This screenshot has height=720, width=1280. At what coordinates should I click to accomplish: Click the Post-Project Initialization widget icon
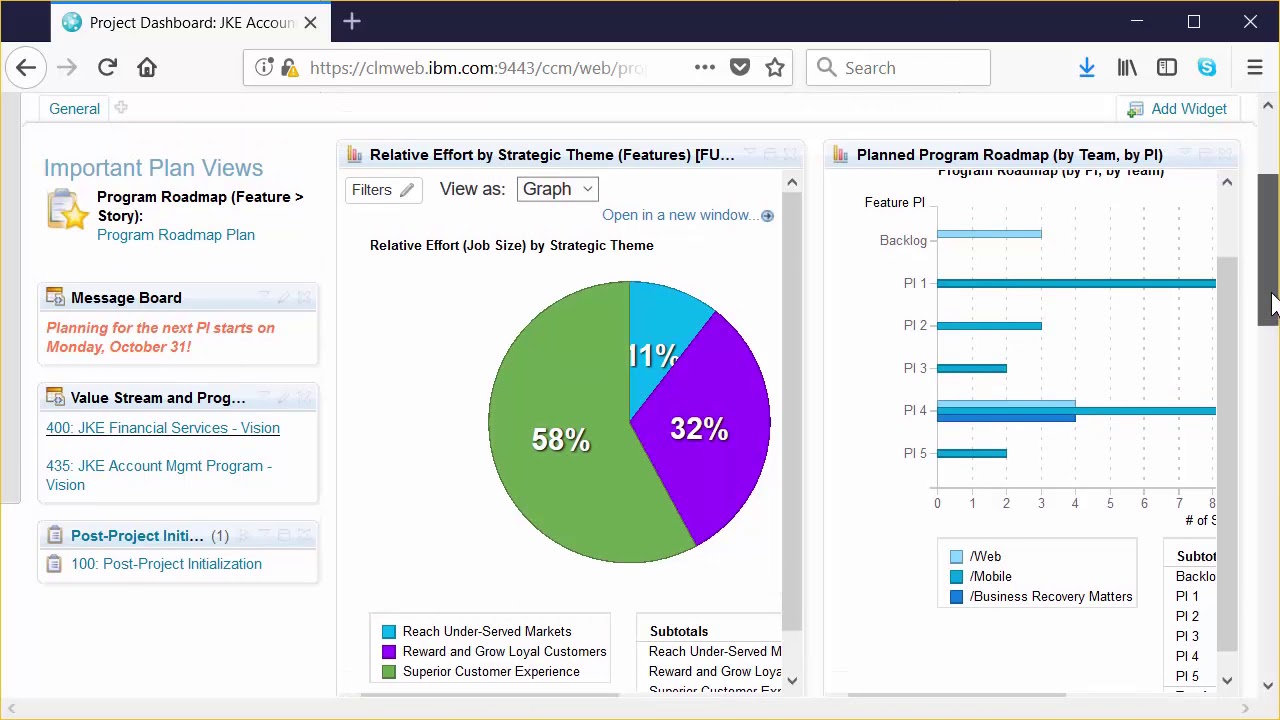click(55, 536)
